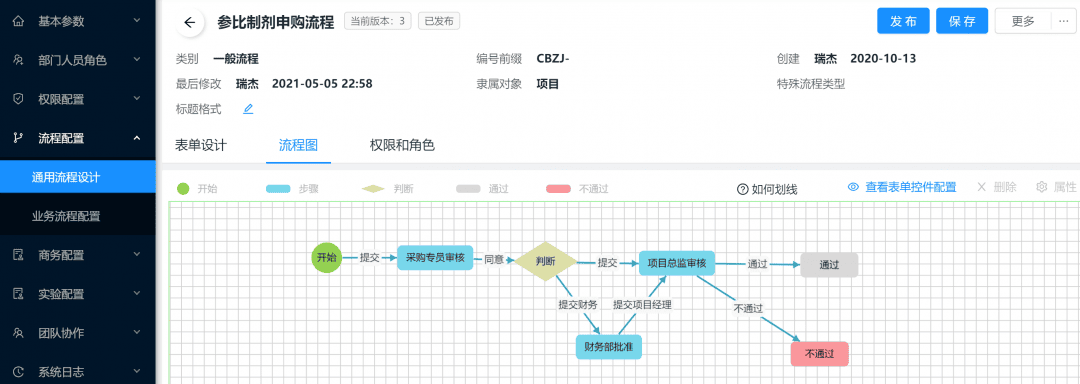Expand the 权限配置 chevron

click(x=137, y=99)
